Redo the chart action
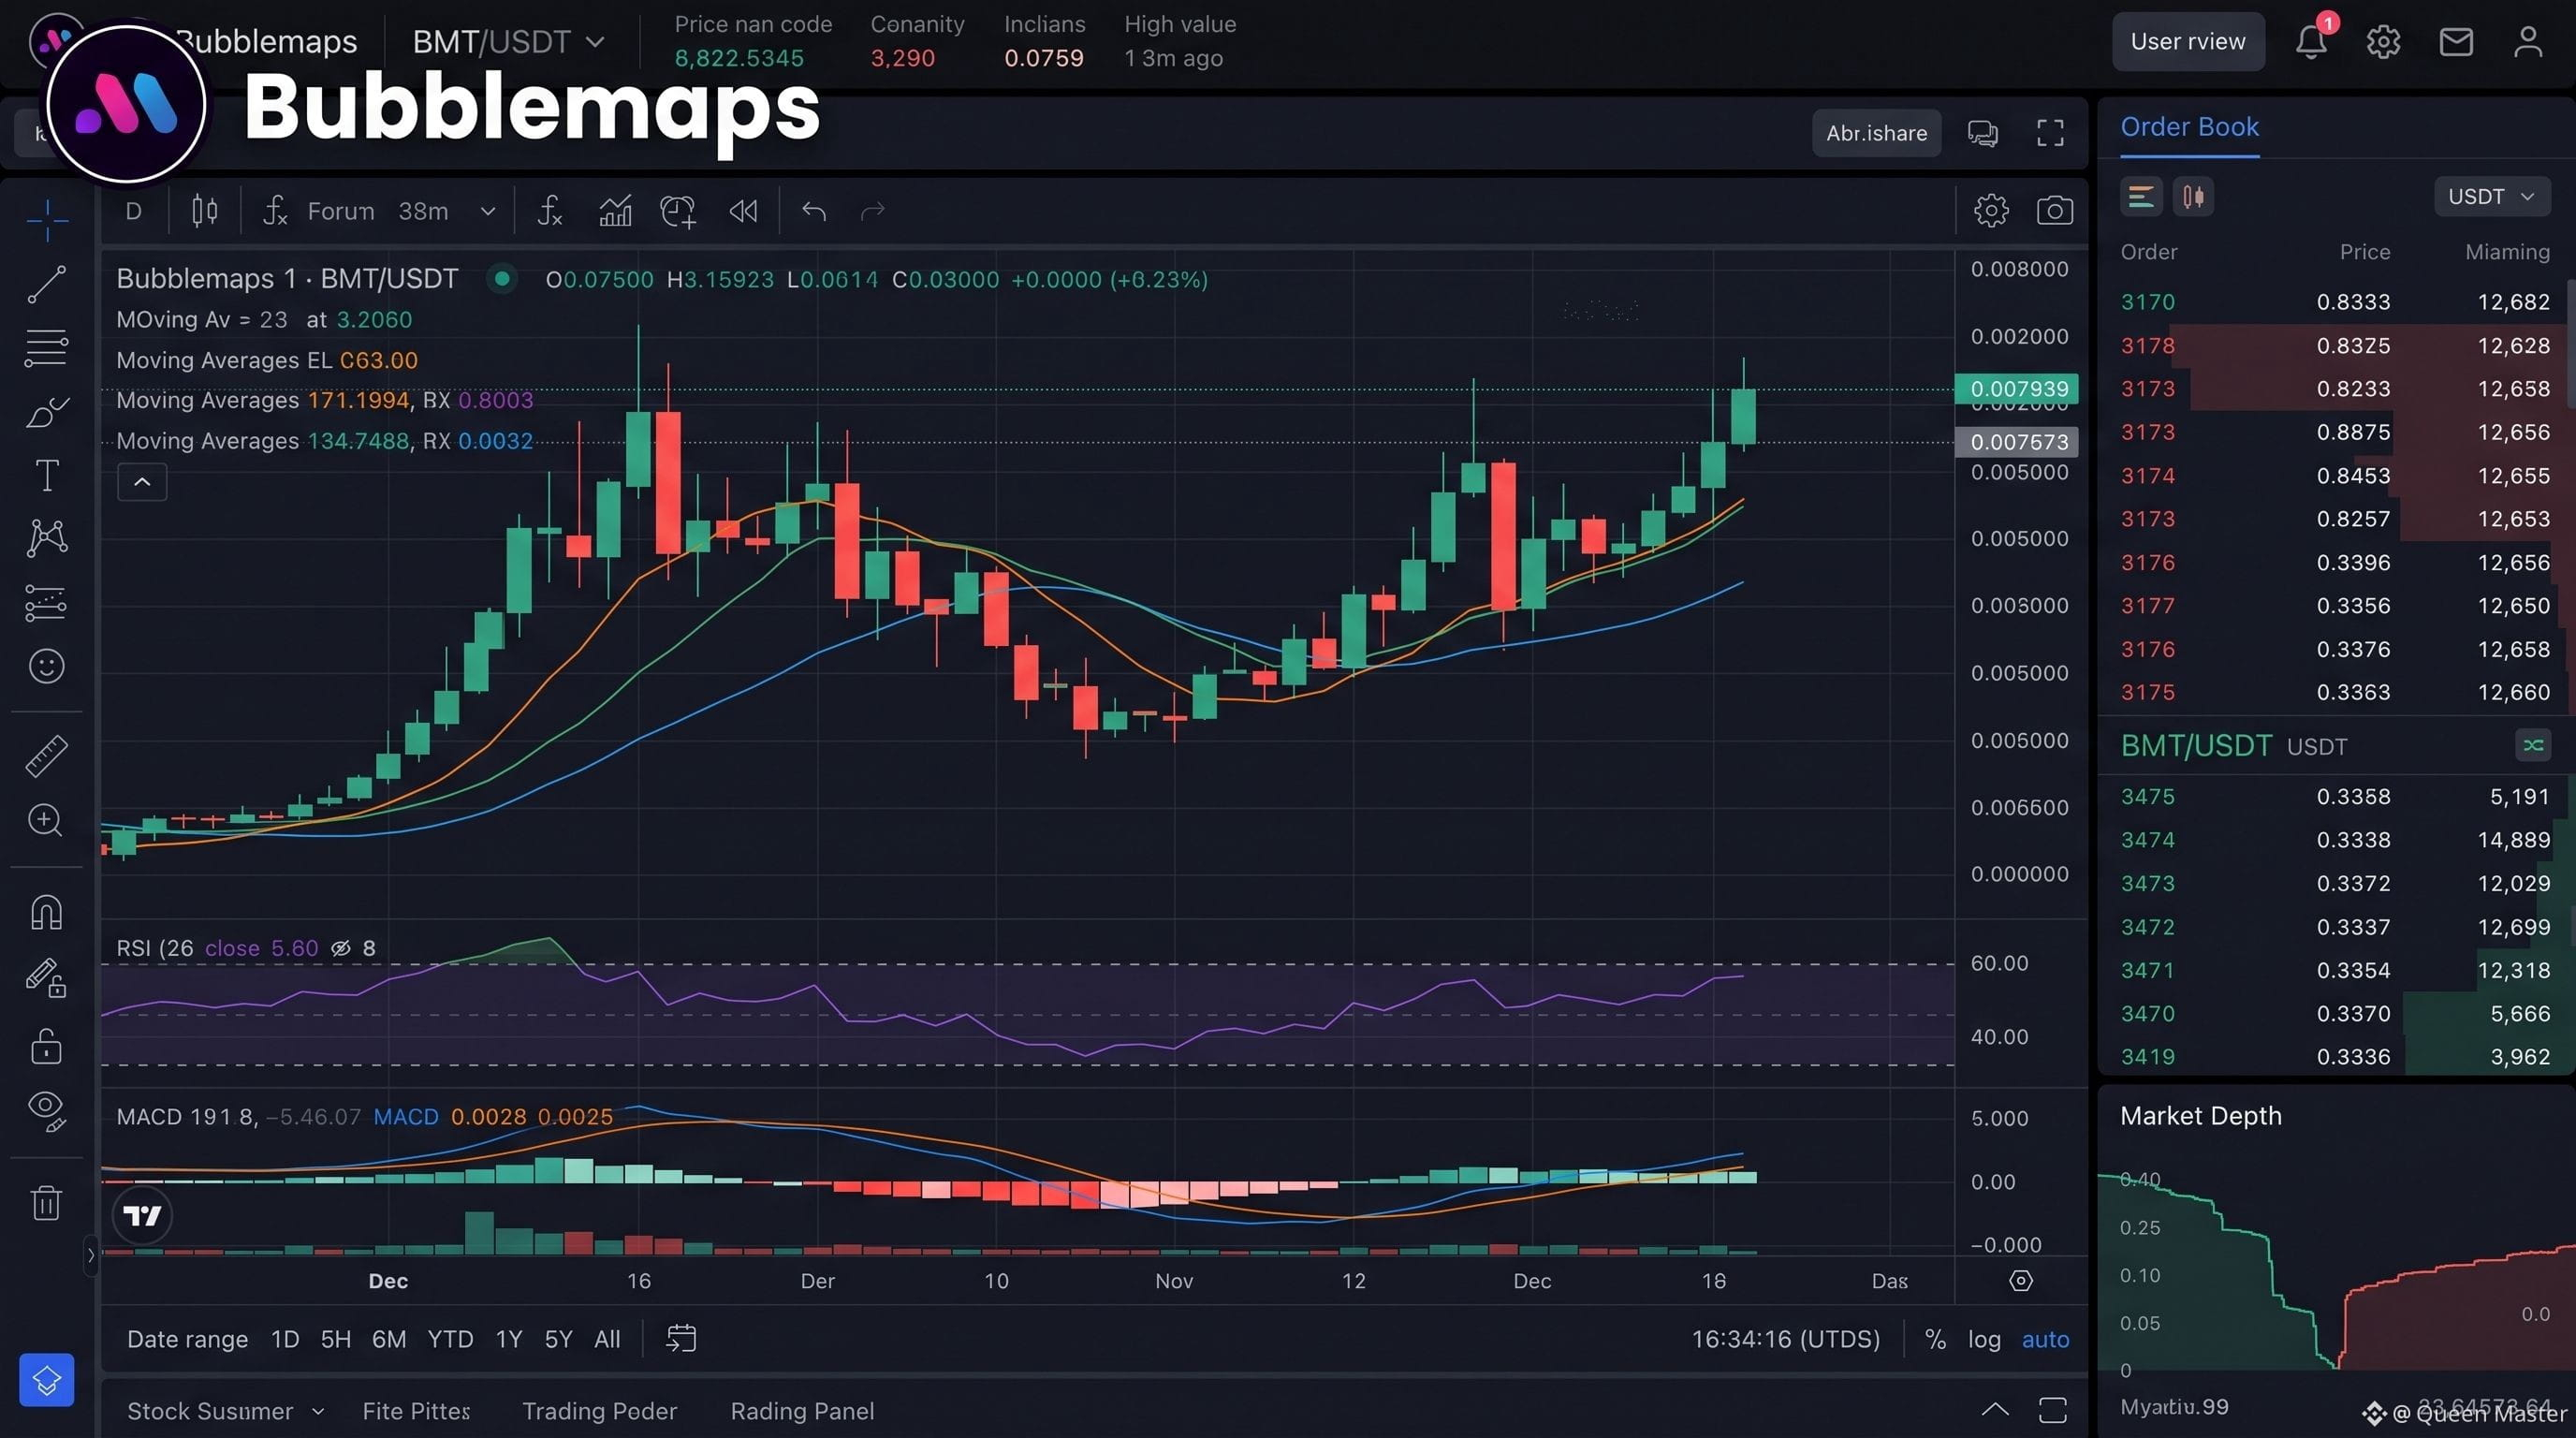The width and height of the screenshot is (2576, 1438). [x=873, y=211]
